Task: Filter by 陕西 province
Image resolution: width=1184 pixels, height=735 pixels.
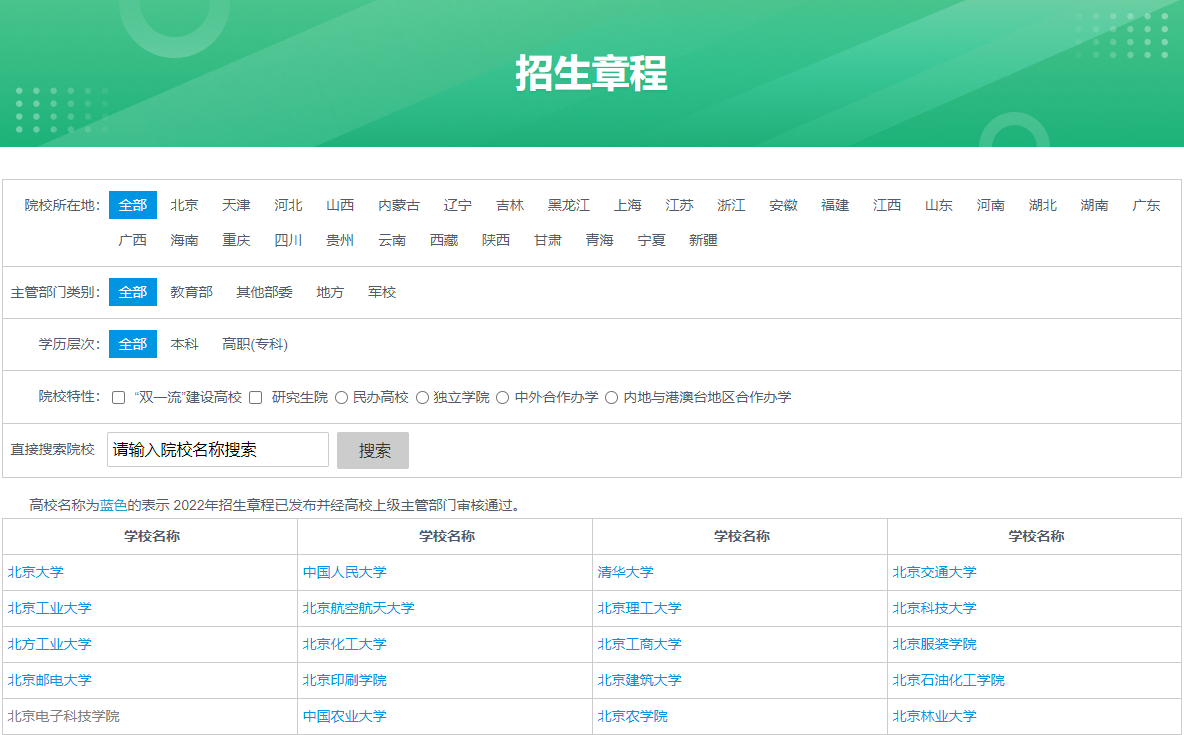Action: [496, 239]
